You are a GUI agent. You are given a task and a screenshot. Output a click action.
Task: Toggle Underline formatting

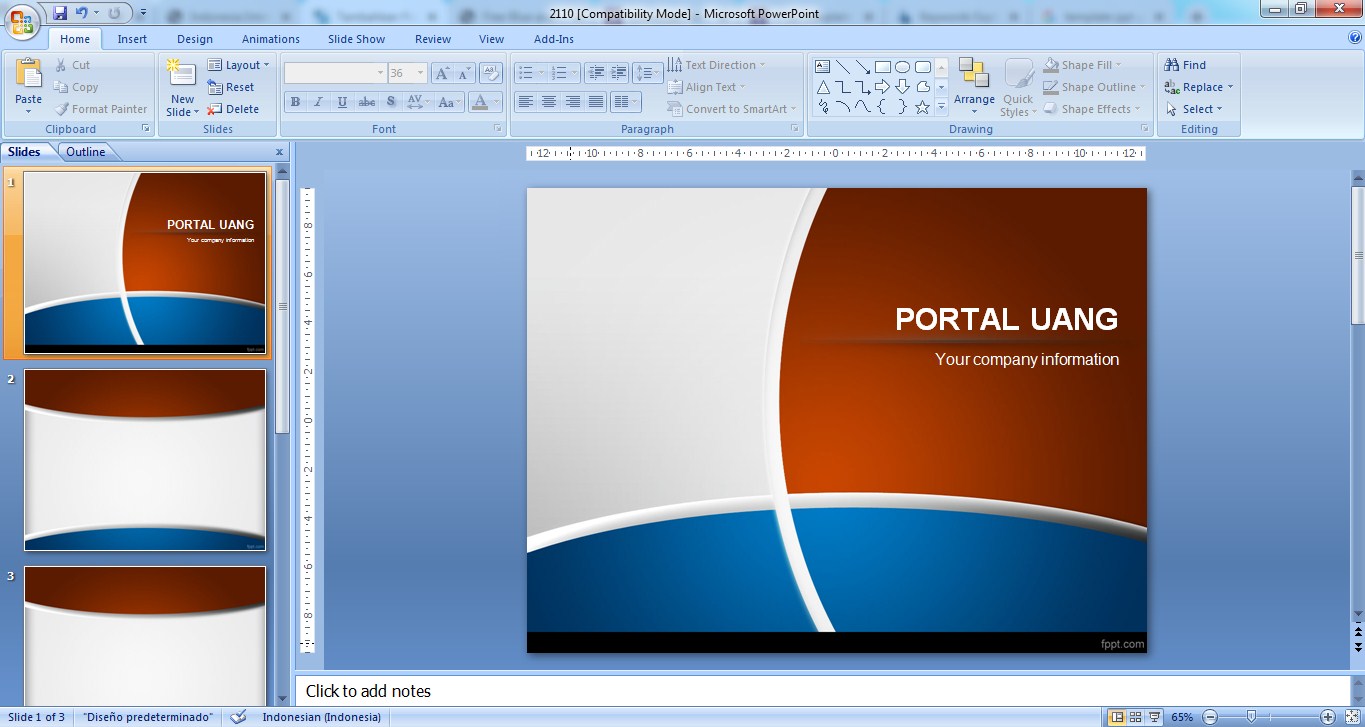[343, 102]
